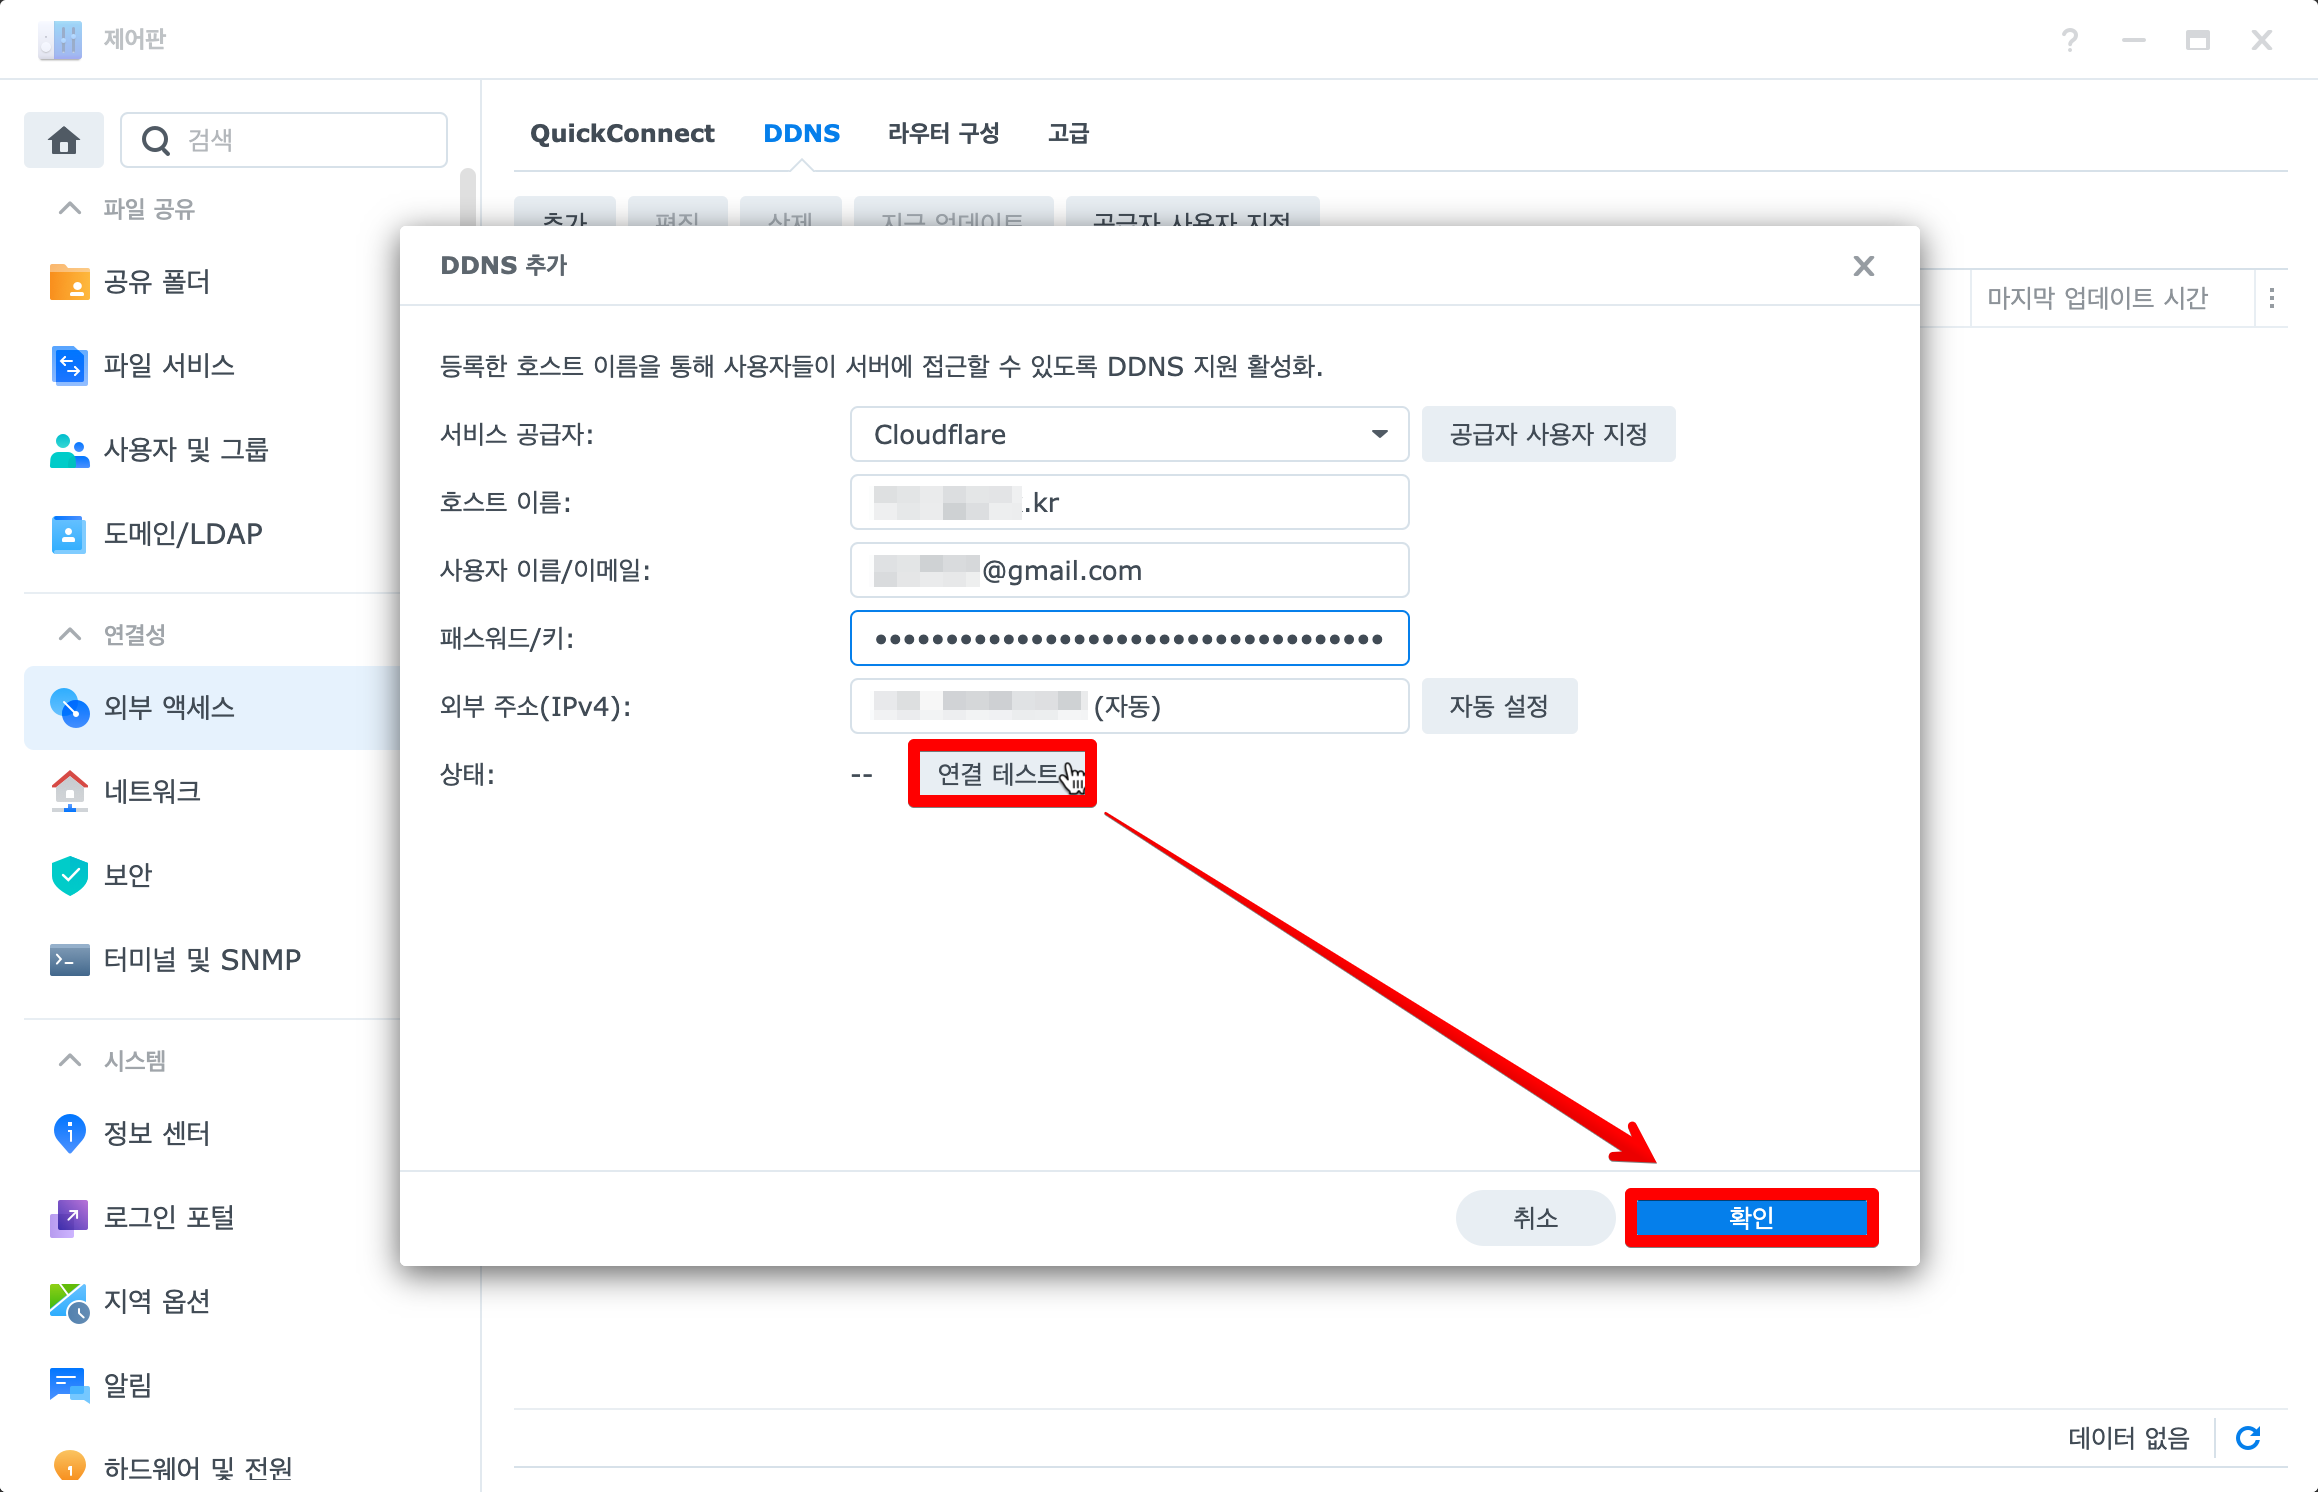Open the Shared Folder (공유 폴더) item
2318x1492 pixels.
click(157, 282)
